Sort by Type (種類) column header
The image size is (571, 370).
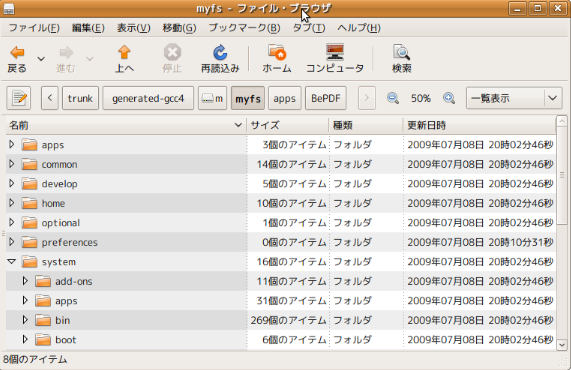(366, 125)
